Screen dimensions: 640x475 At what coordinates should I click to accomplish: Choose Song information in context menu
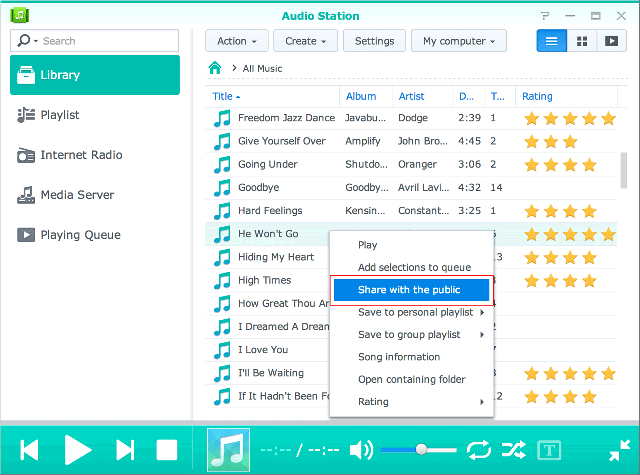[x=411, y=357]
